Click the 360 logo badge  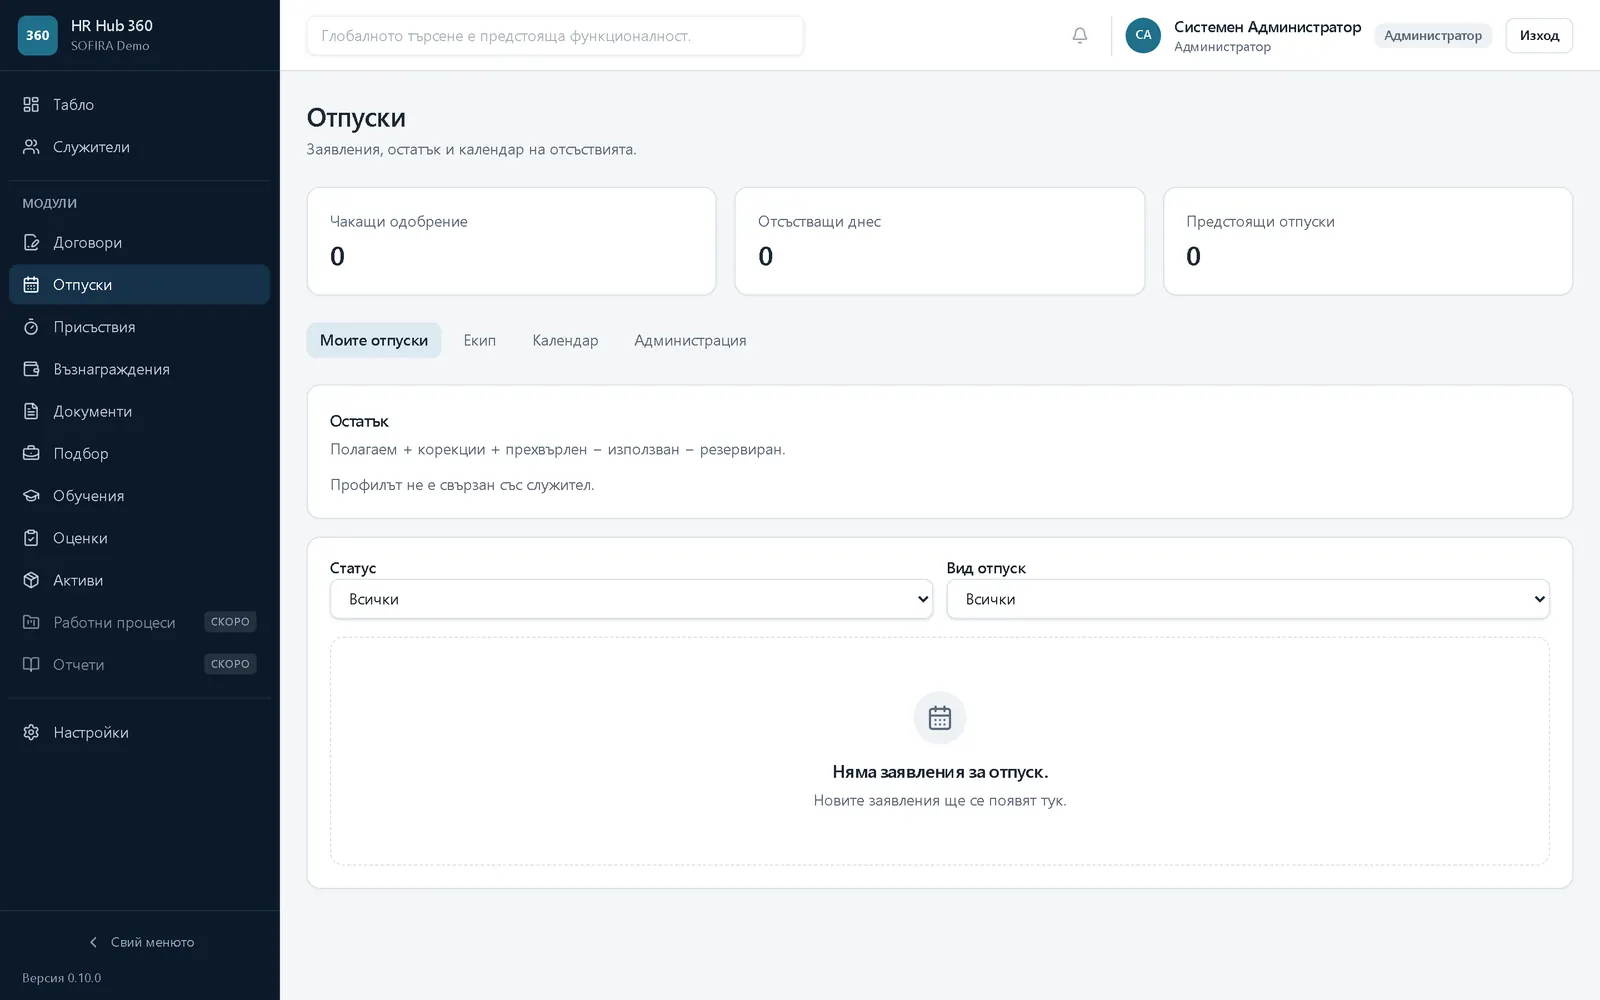click(38, 35)
